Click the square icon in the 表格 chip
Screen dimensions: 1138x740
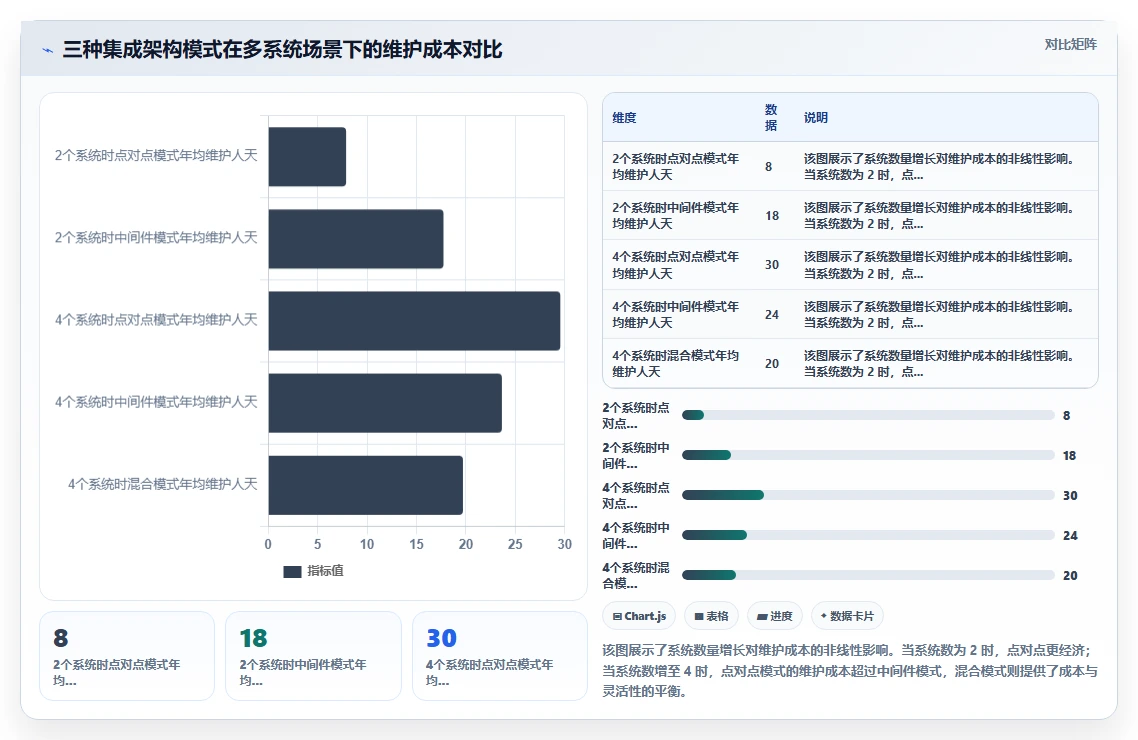699,617
